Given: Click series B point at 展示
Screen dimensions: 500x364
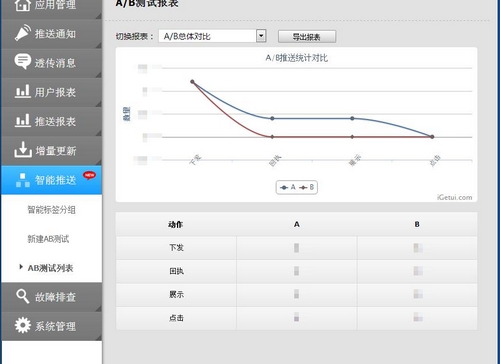Looking at the screenshot, I should point(352,137).
